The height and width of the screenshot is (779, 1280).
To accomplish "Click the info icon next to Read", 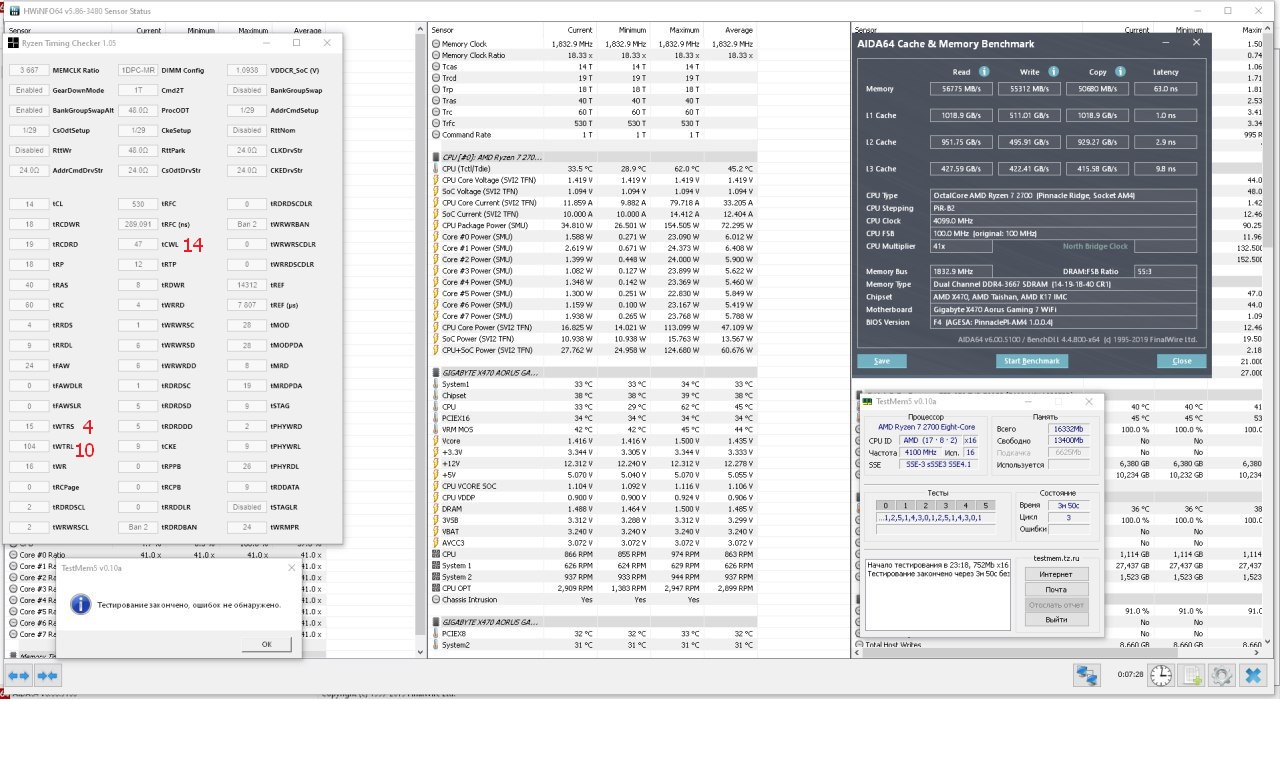I will (x=984, y=72).
